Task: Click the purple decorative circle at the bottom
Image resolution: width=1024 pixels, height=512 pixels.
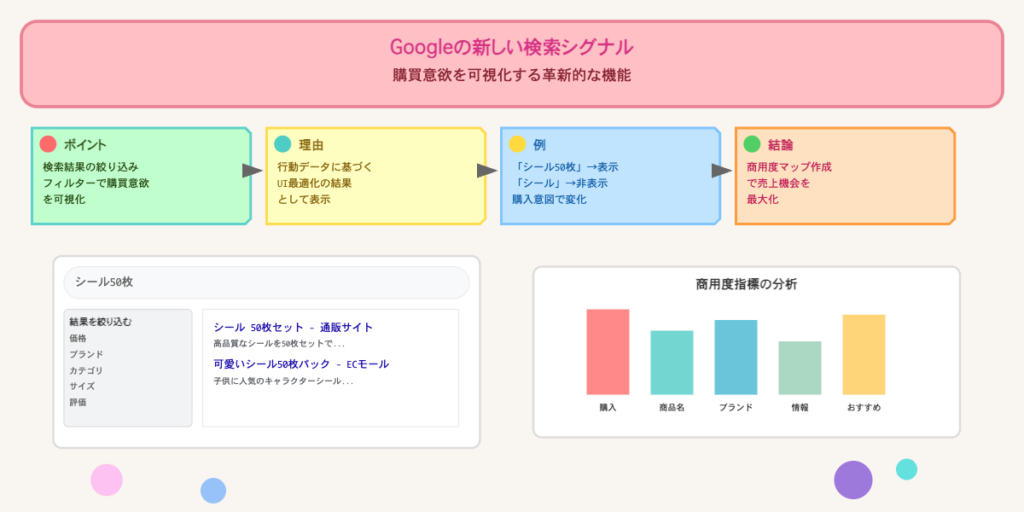Action: [x=853, y=480]
